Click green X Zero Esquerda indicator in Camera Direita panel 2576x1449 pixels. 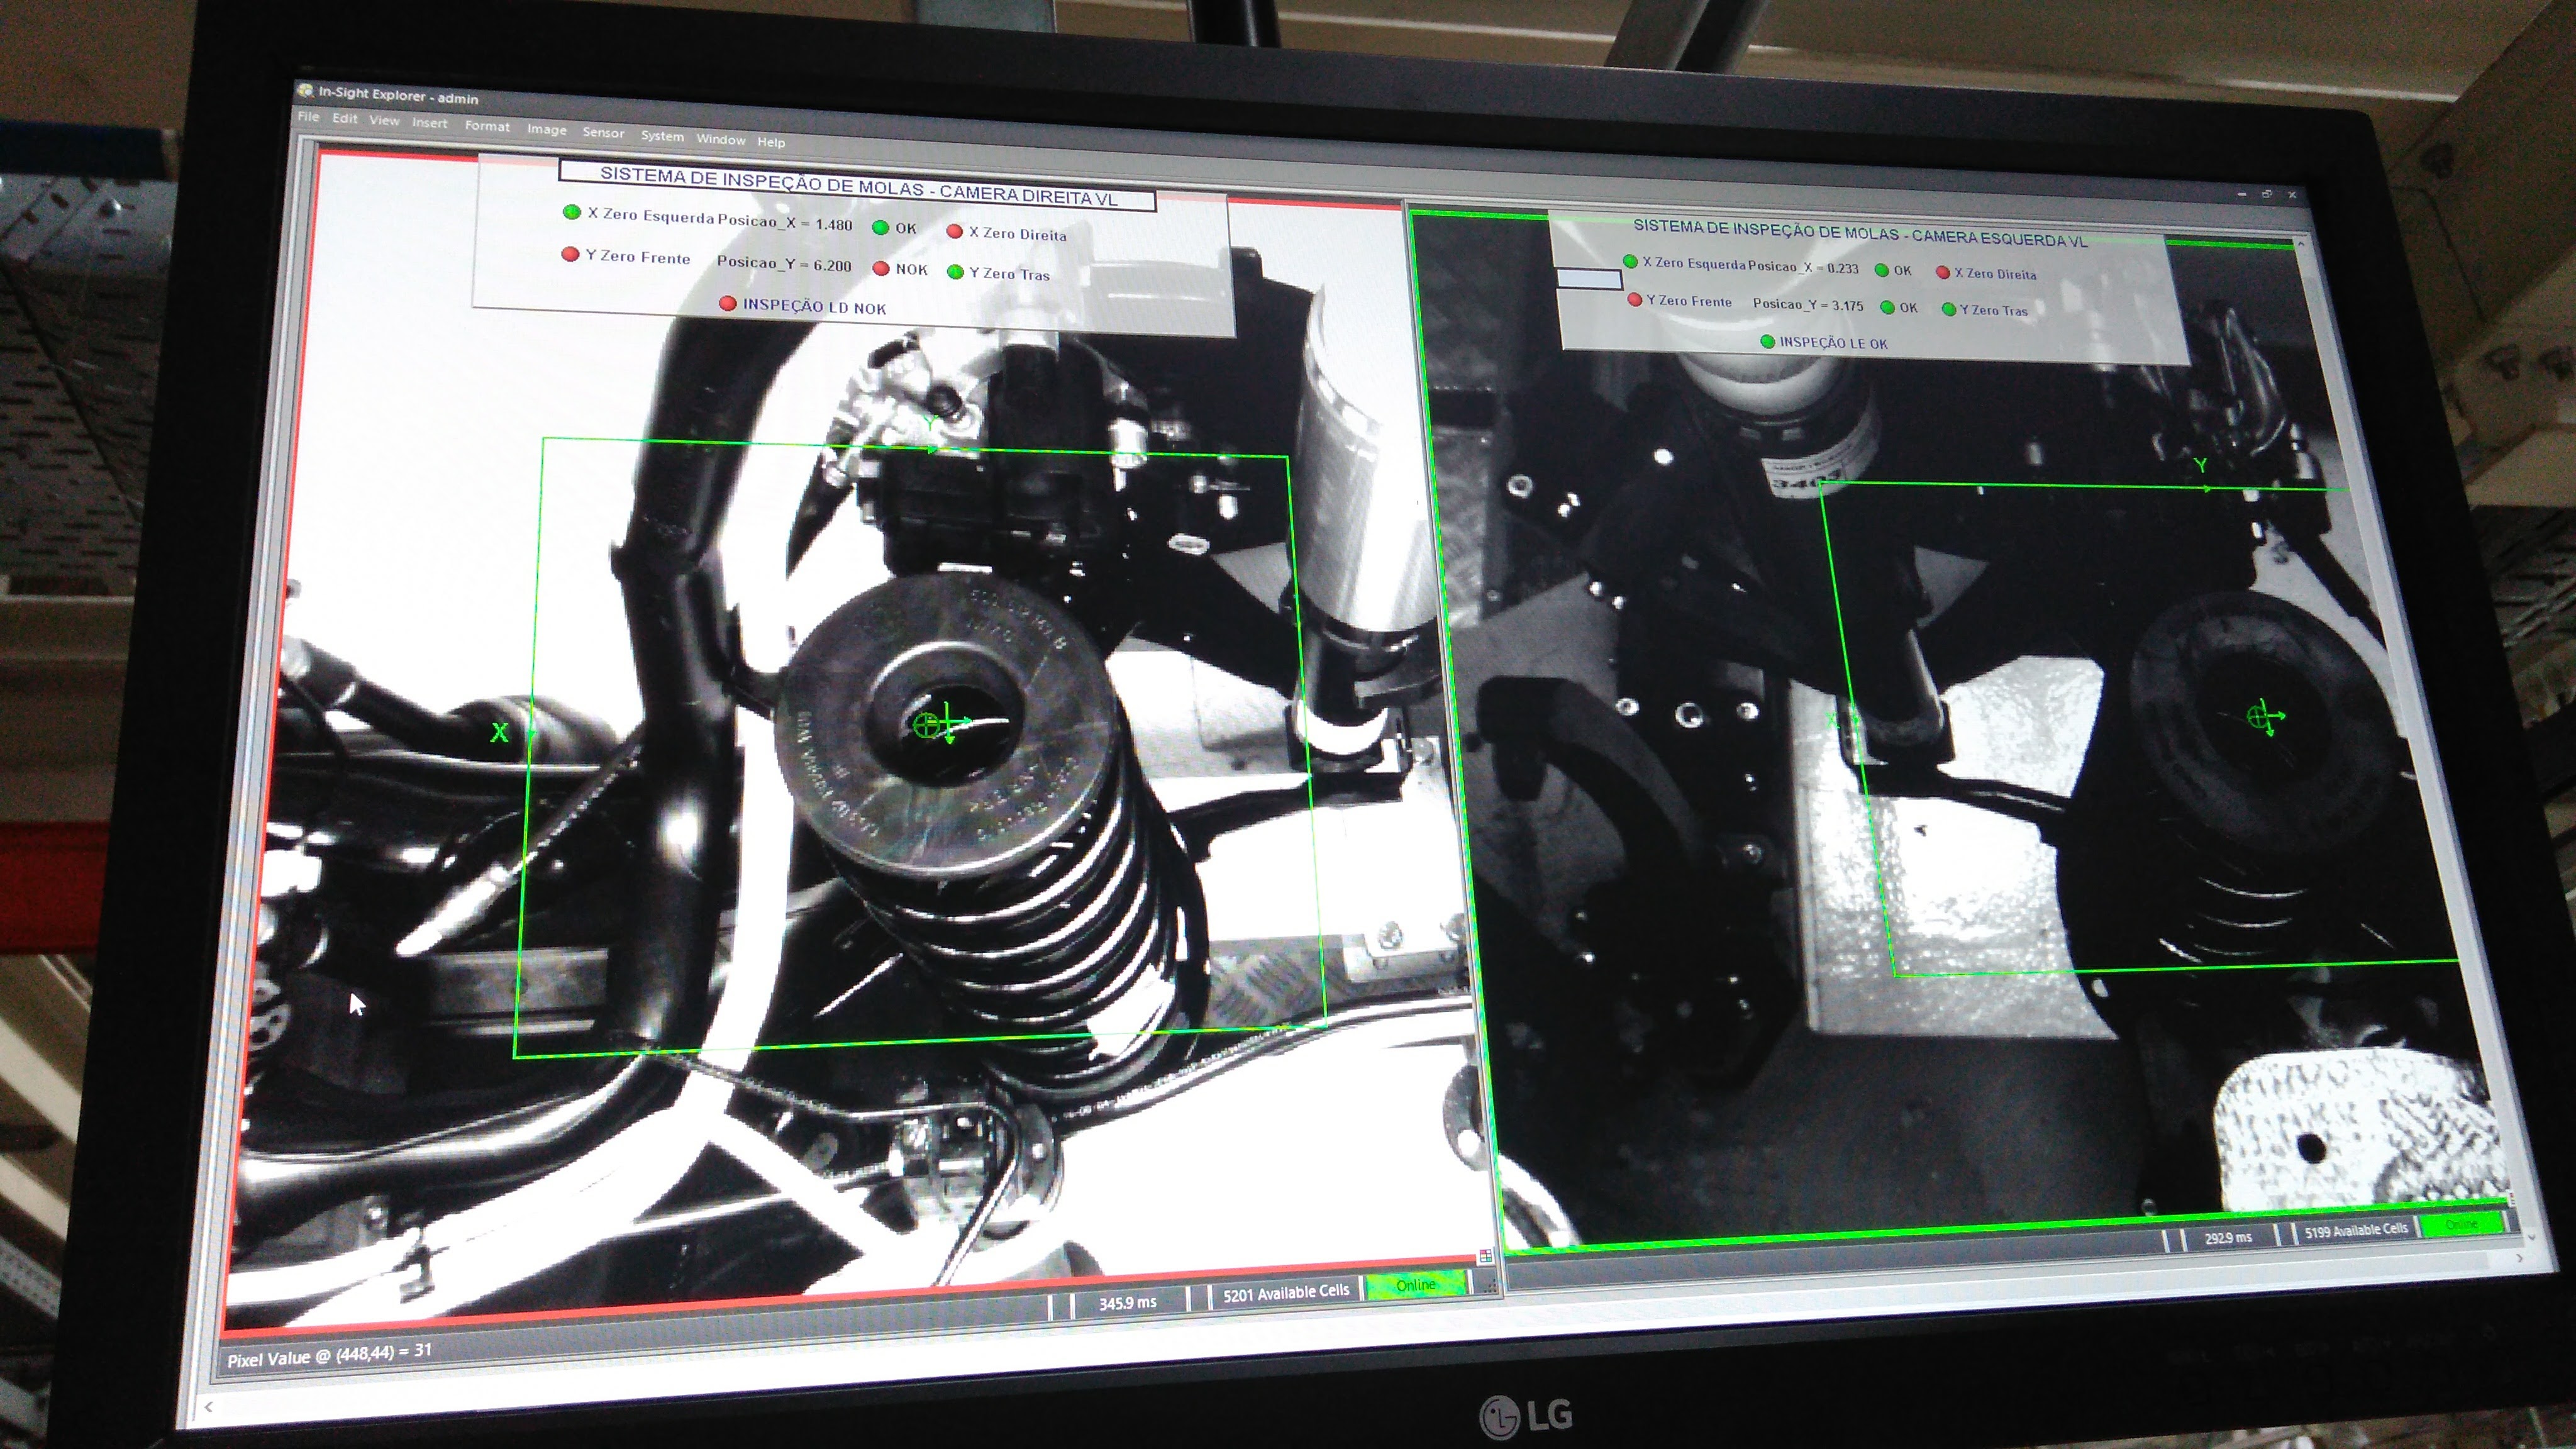(x=572, y=212)
